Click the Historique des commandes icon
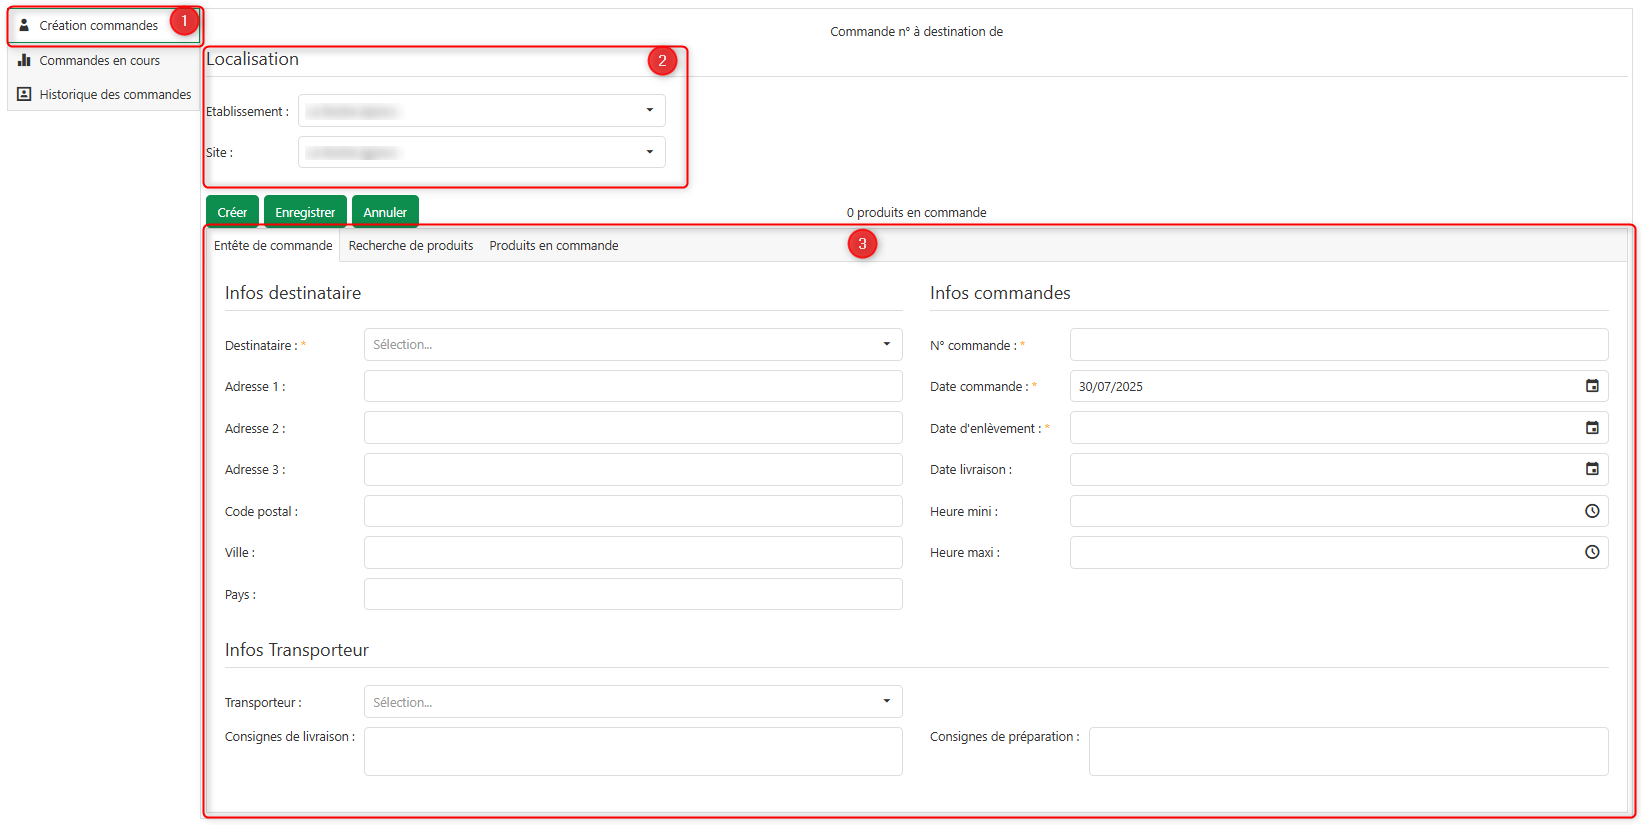This screenshot has width=1641, height=825. point(24,94)
